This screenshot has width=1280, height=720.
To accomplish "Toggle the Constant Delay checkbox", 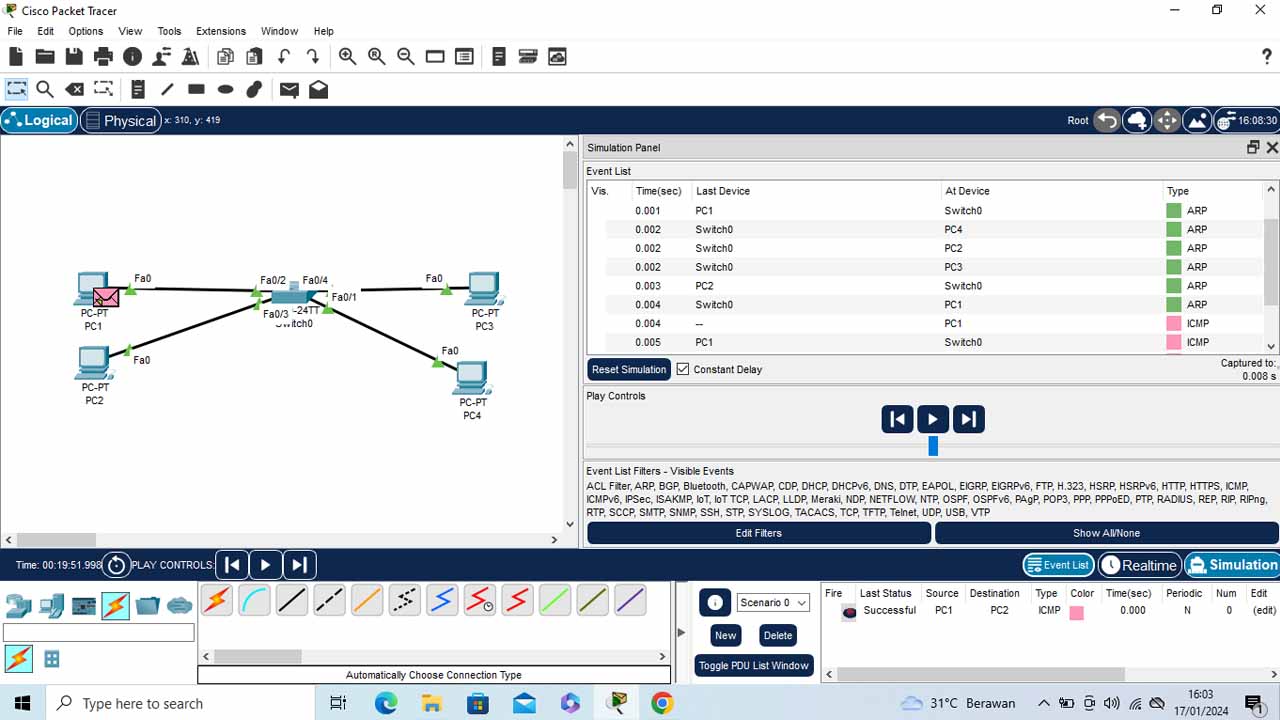I will [x=683, y=369].
